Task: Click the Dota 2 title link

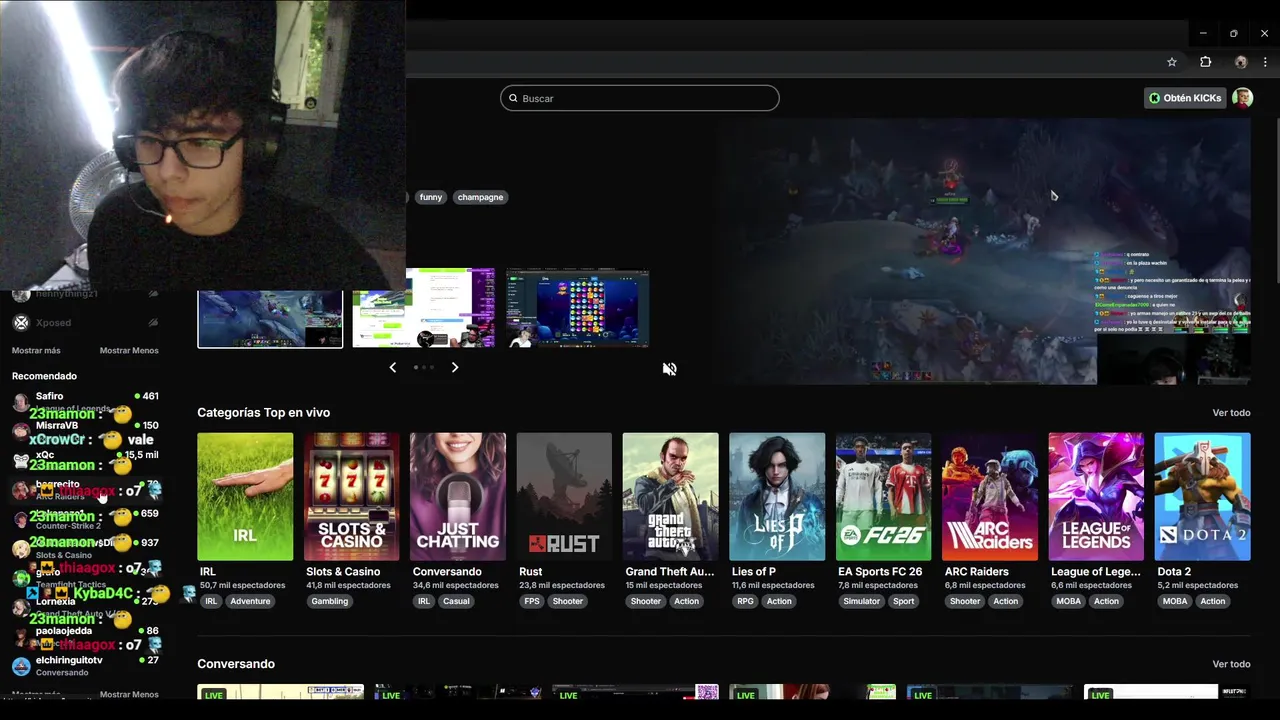Action: click(1174, 572)
